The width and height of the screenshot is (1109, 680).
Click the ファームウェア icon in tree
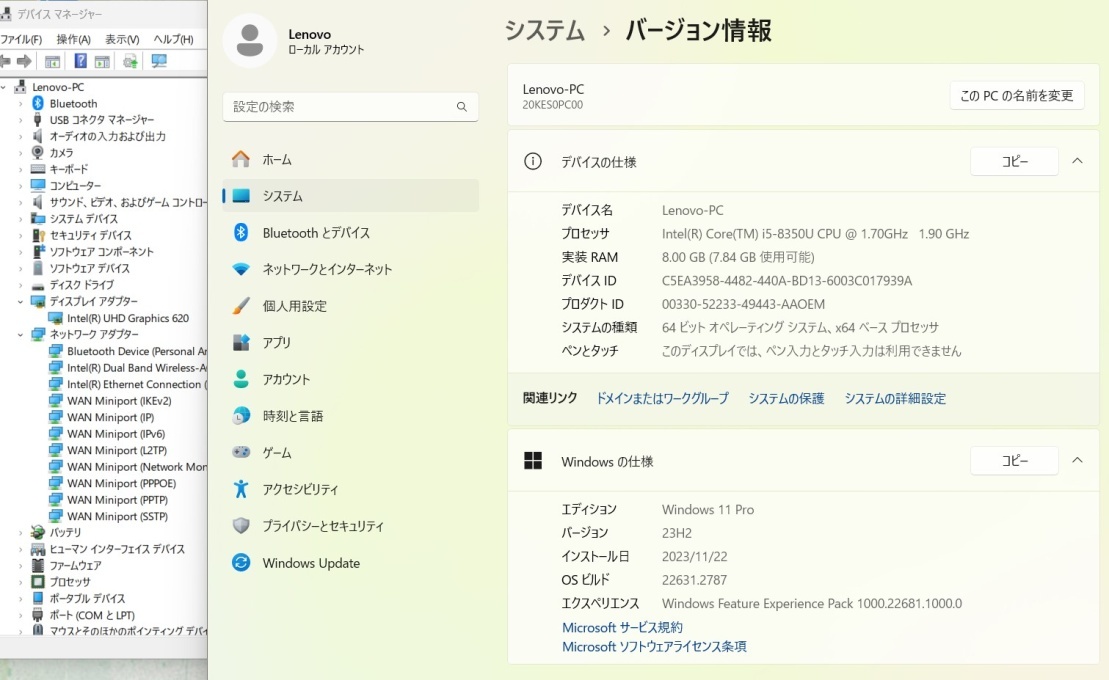point(38,565)
